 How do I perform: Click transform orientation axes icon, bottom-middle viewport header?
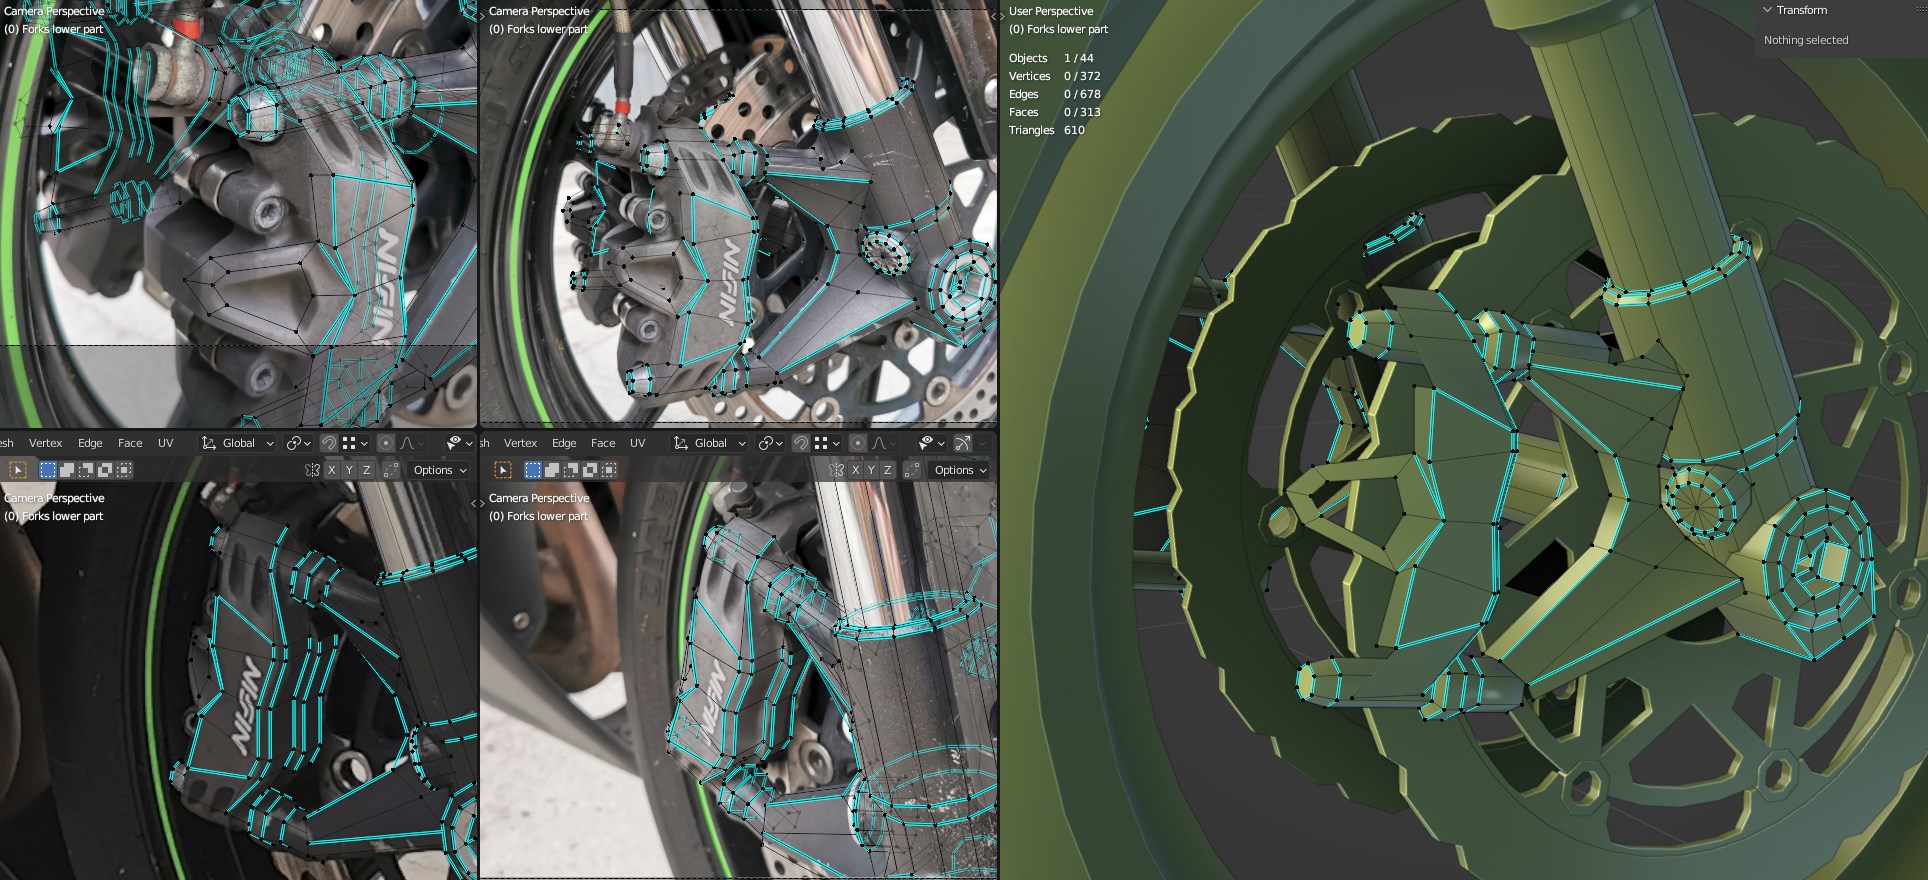(681, 443)
